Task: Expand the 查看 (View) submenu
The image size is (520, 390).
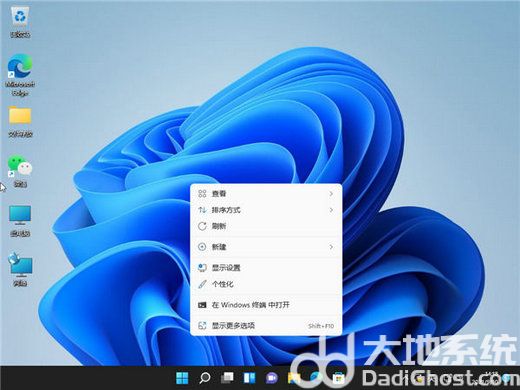Action: click(x=266, y=194)
